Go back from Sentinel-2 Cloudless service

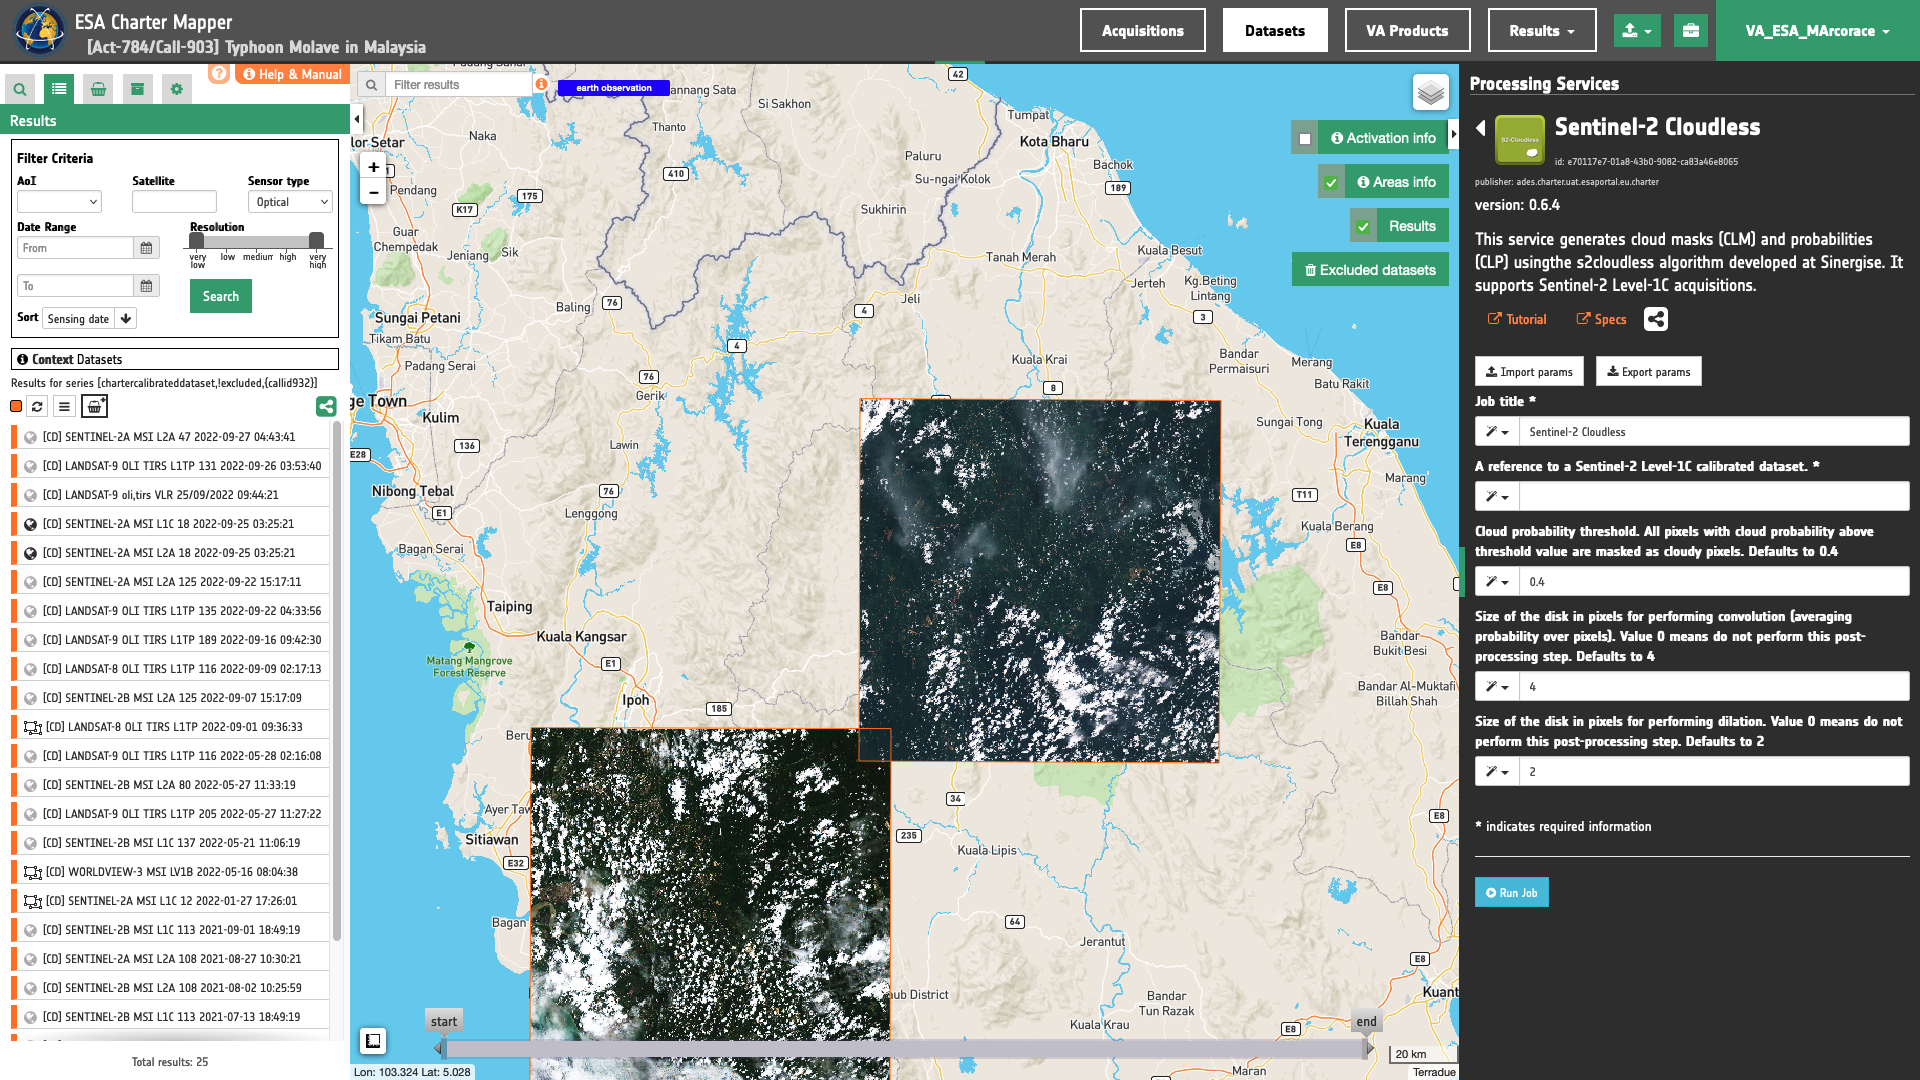coord(1481,128)
